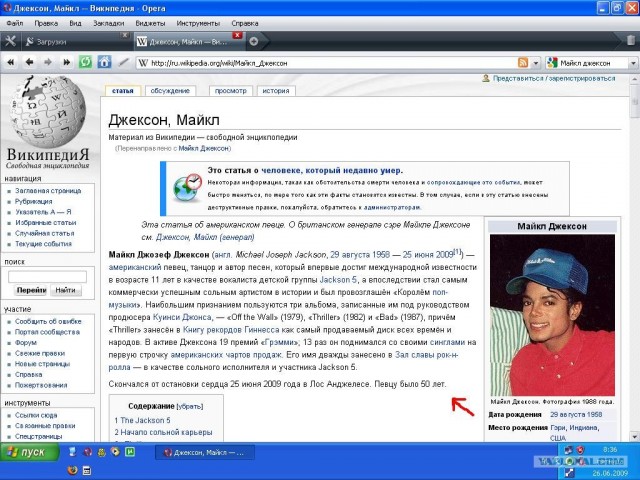Click the rewind navigation button
This screenshot has height=480, width=640.
pos(11,62)
